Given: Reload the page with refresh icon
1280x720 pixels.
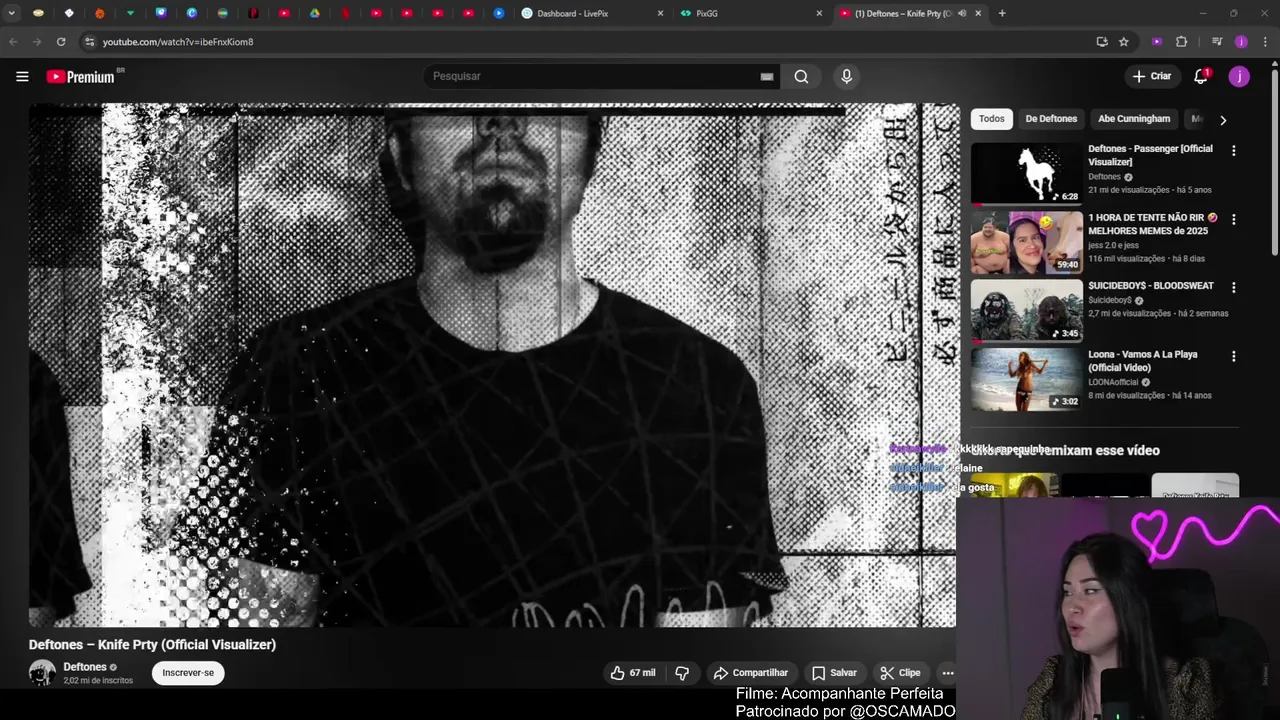Looking at the screenshot, I should (x=61, y=42).
